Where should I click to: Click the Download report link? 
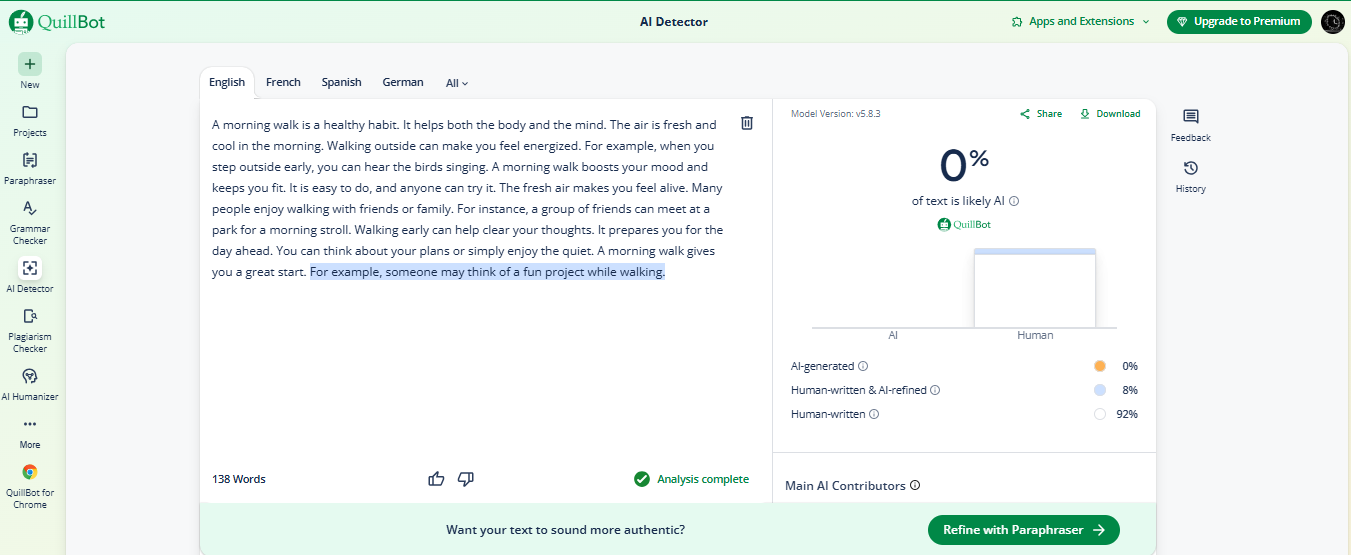(x=1110, y=114)
